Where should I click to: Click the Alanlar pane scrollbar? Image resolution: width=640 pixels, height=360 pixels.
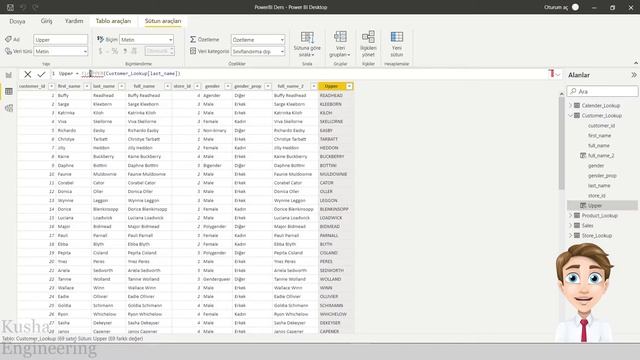tap(562, 143)
